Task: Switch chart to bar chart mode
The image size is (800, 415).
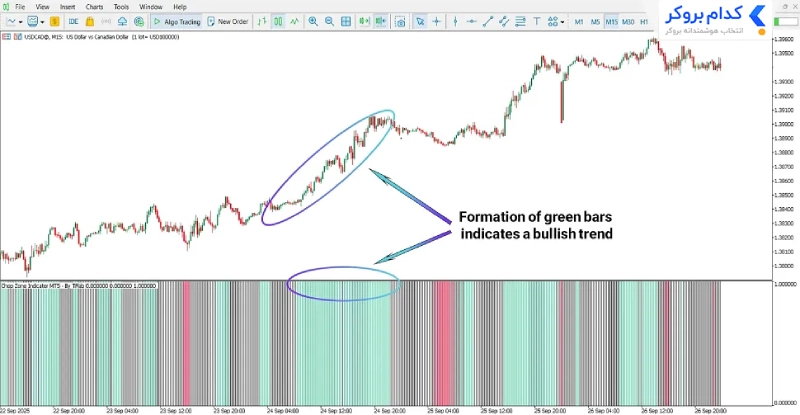Action: tap(262, 21)
